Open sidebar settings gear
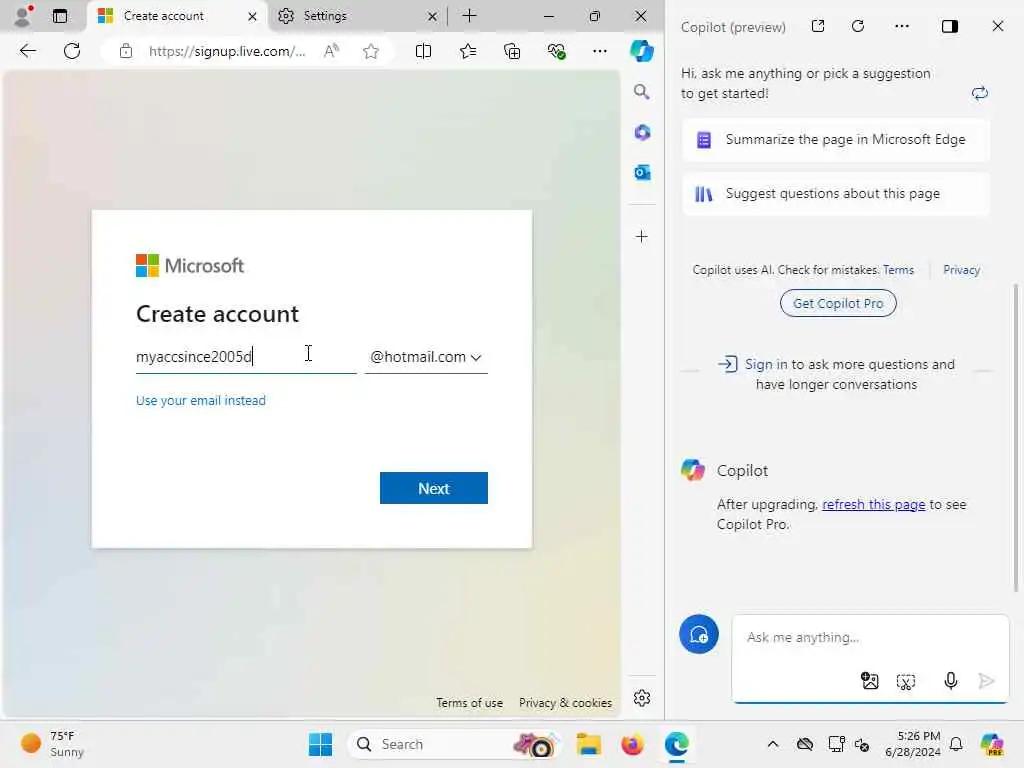1024x768 pixels. pos(642,698)
